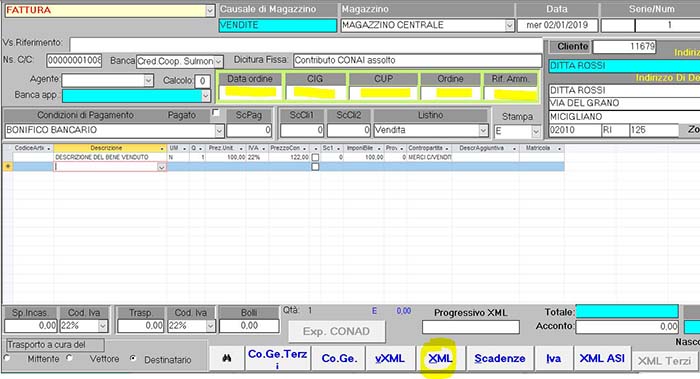Open Prez.Unit column header filter arrow
The height and width of the screenshot is (379, 700).
point(241,148)
